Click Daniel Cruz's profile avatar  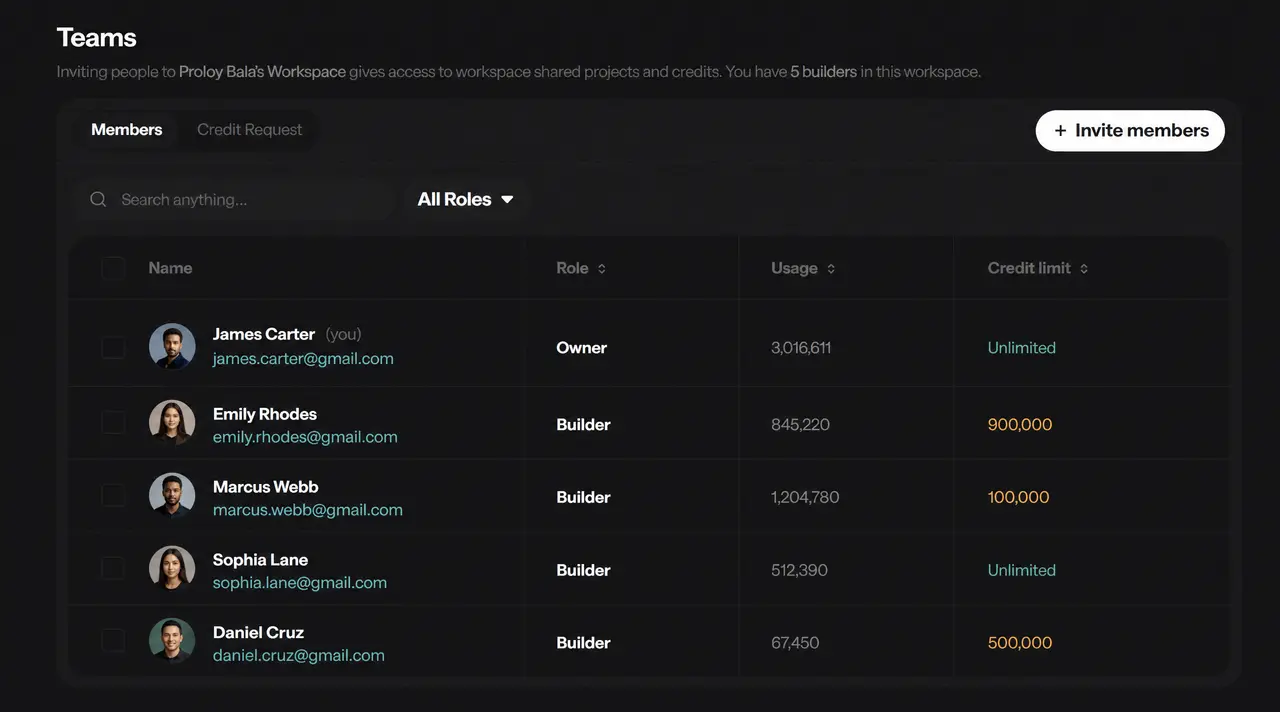[172, 641]
